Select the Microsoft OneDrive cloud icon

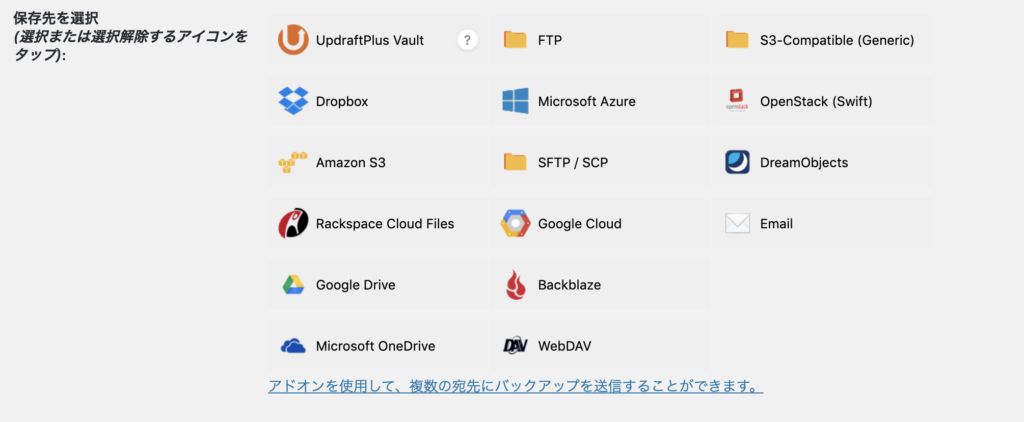[x=293, y=346]
